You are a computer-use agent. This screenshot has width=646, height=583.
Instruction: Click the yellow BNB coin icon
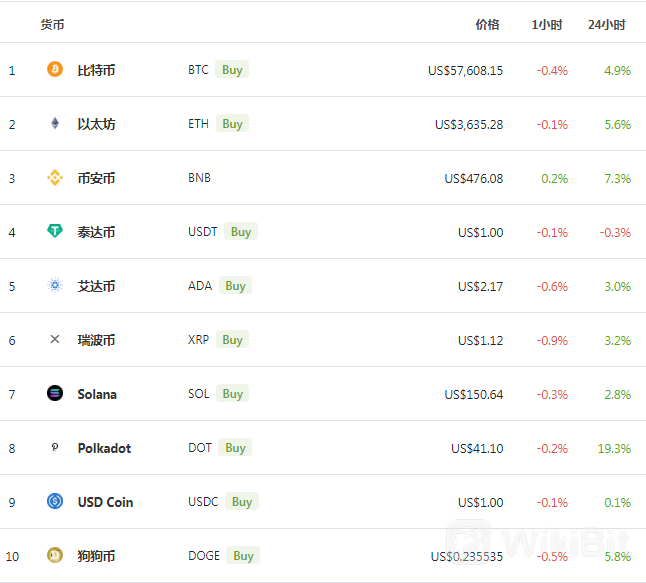55,178
